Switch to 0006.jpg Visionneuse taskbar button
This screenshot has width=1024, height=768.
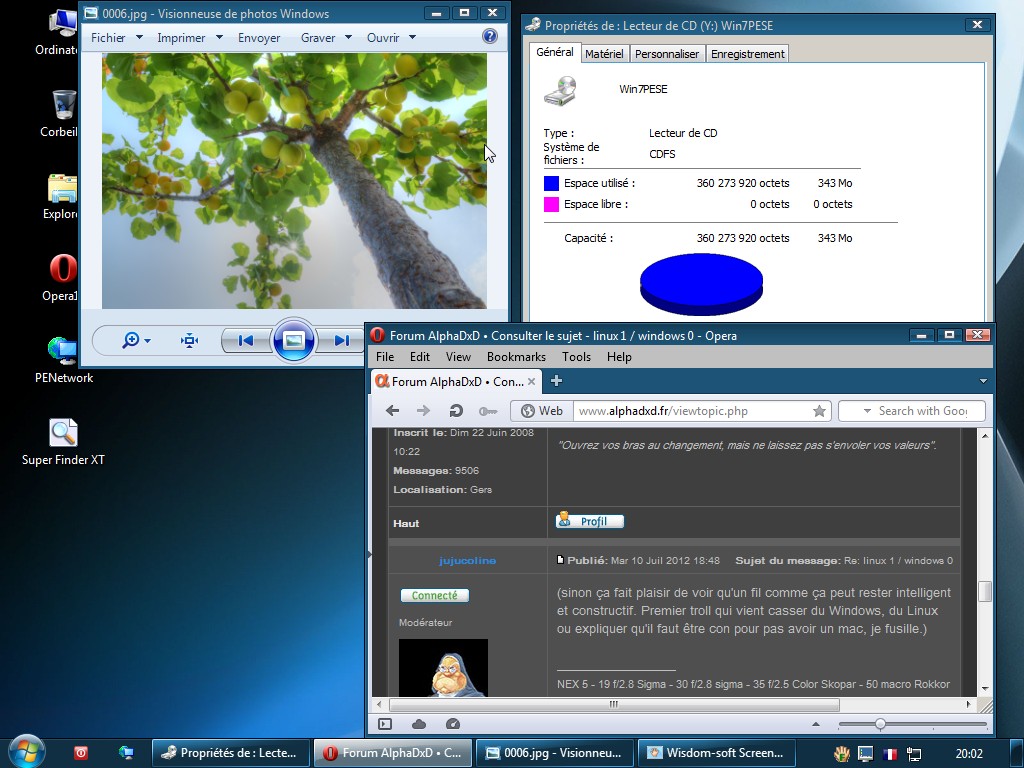point(554,753)
